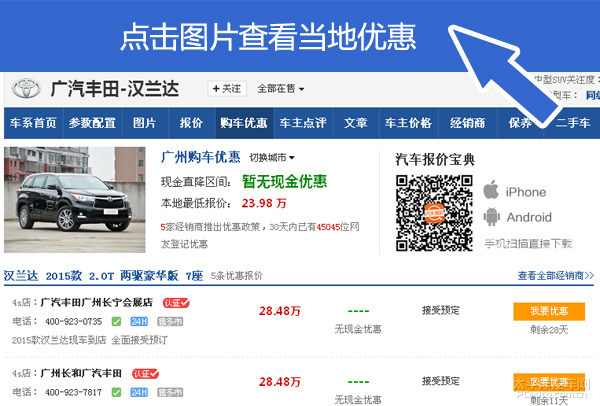
Task: Switch to the 参数配置 tab
Action: tap(92, 123)
